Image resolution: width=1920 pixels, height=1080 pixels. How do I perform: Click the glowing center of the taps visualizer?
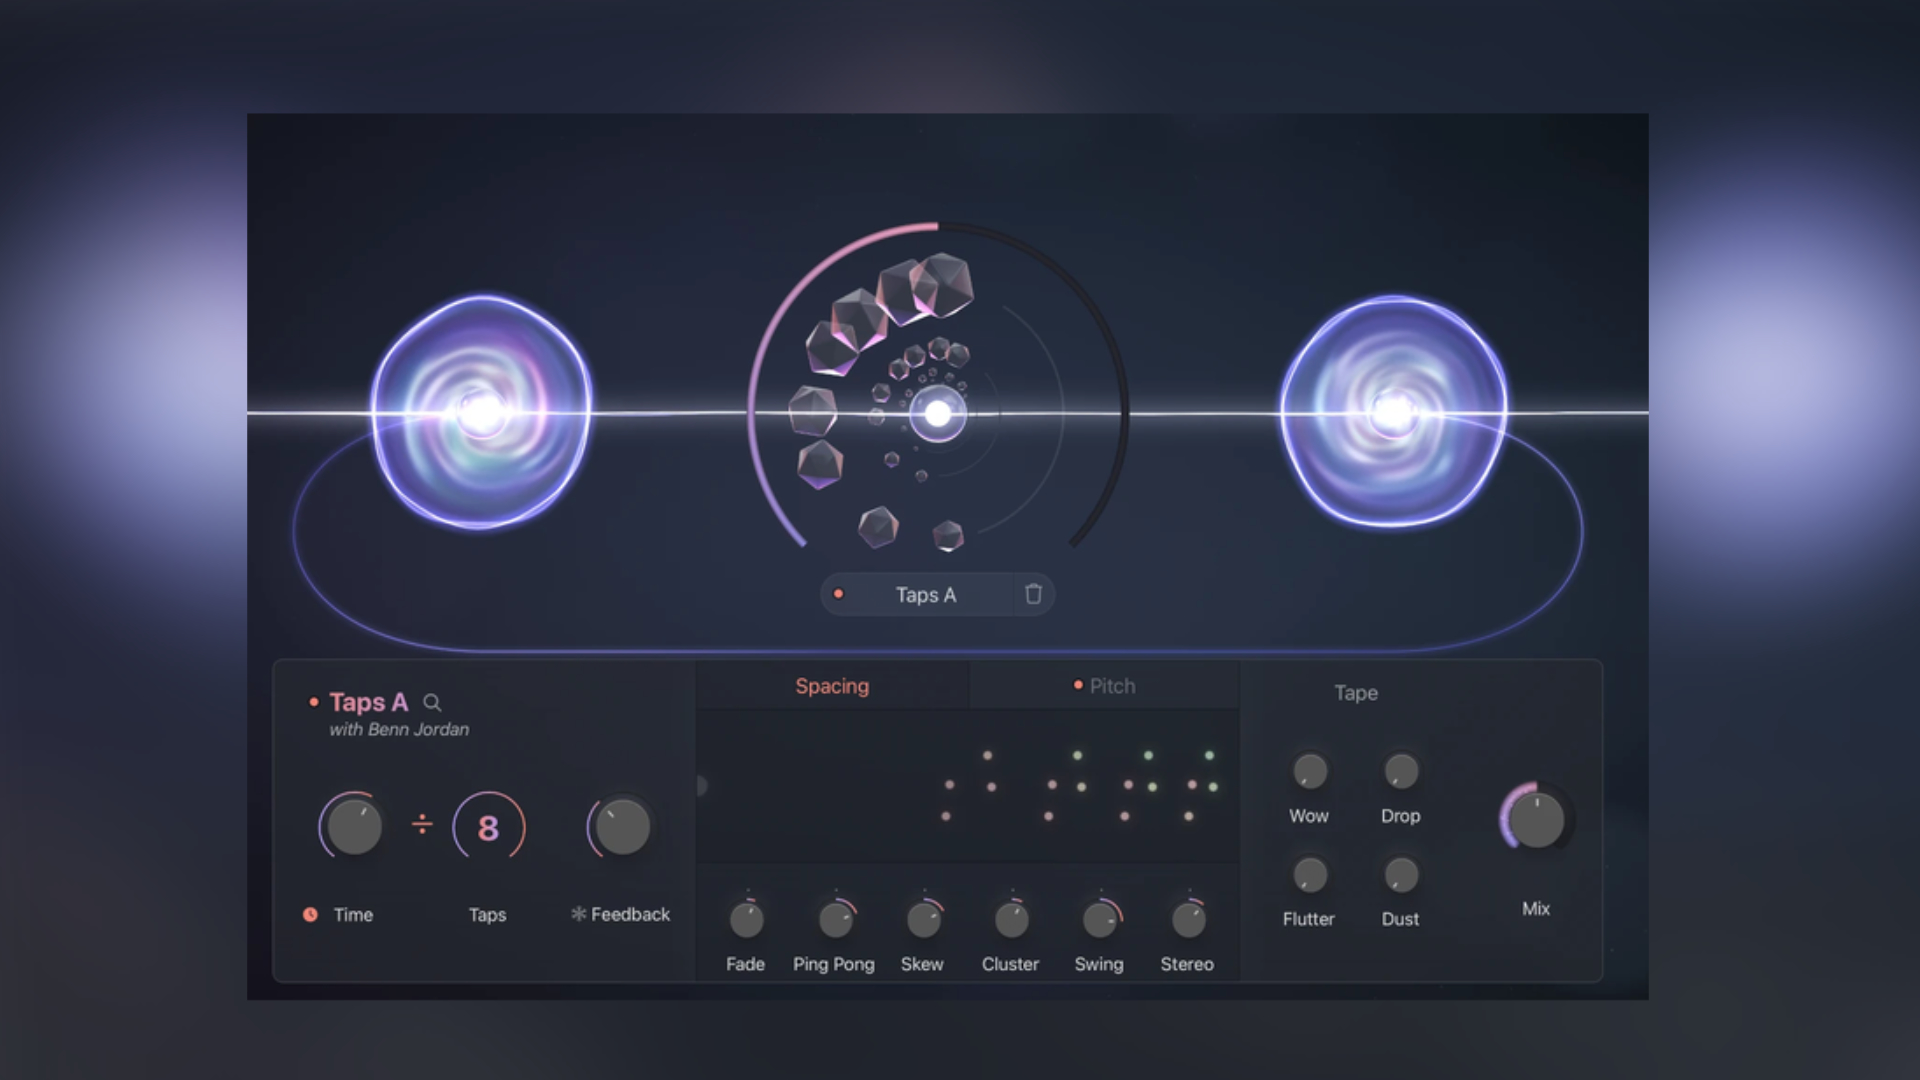point(938,413)
